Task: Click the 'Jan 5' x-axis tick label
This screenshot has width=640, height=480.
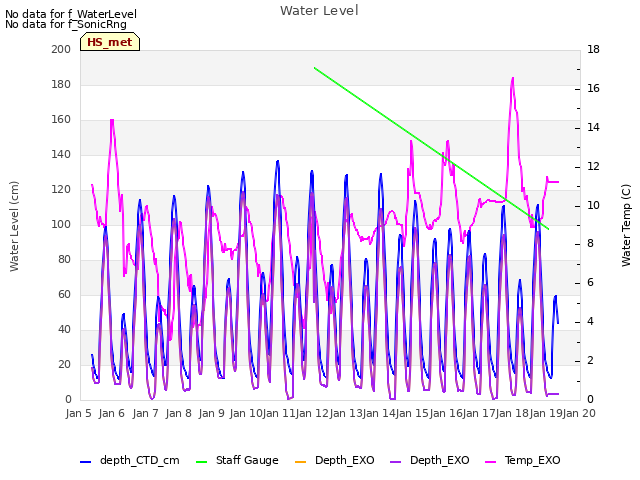Action: 78,413
